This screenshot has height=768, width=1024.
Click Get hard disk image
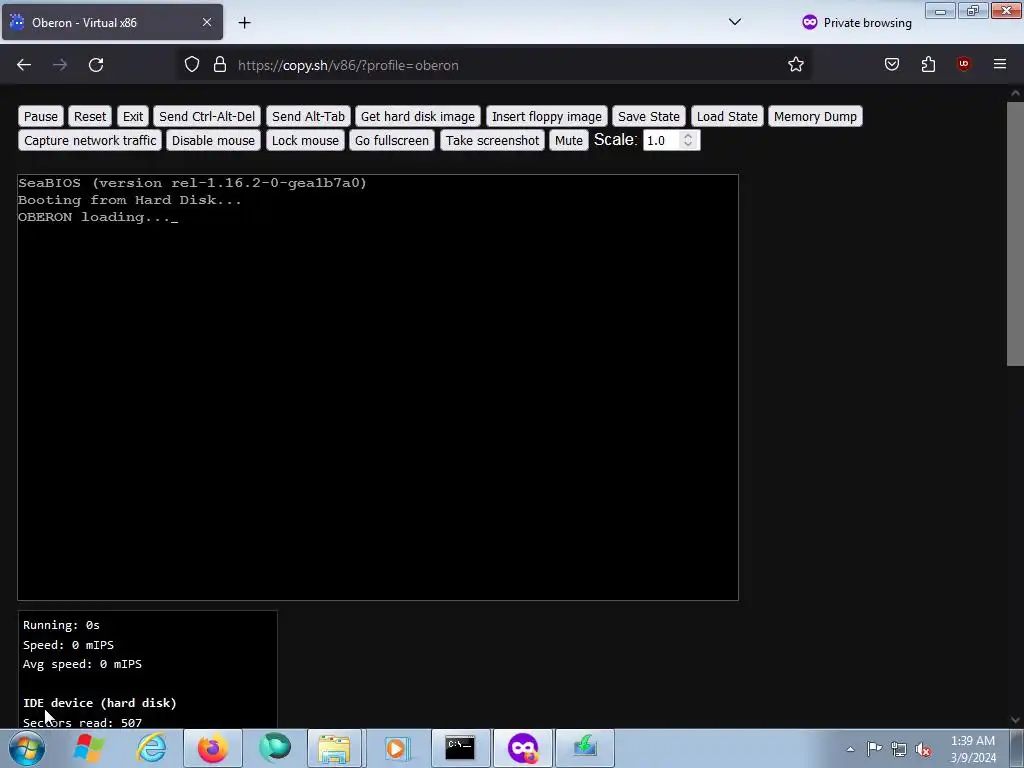click(x=418, y=116)
